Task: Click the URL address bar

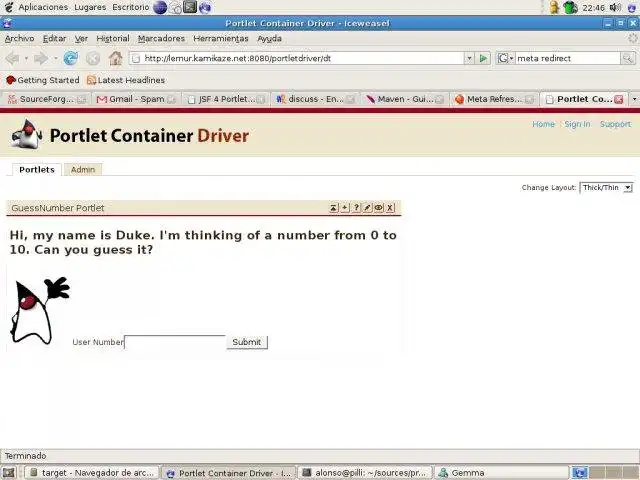Action: (297, 58)
